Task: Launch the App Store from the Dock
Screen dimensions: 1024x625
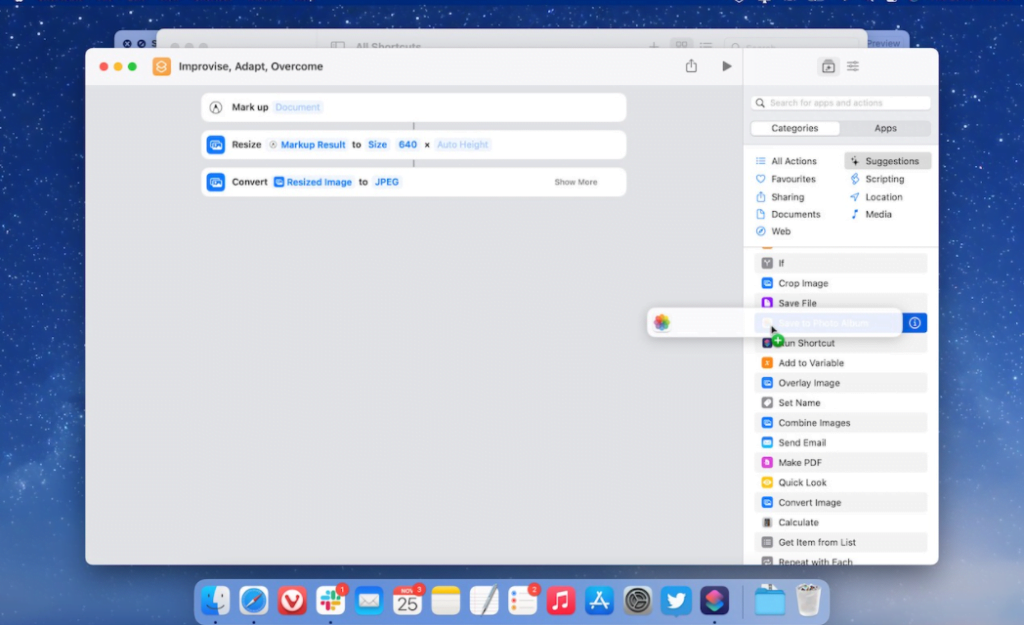Action: tap(598, 600)
